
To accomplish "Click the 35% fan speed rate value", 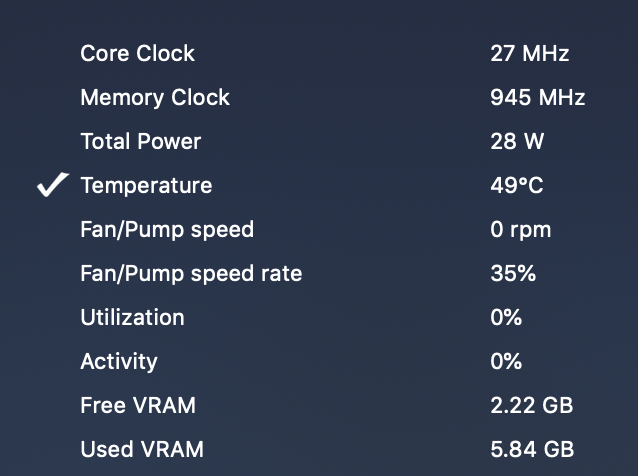I will [513, 274].
